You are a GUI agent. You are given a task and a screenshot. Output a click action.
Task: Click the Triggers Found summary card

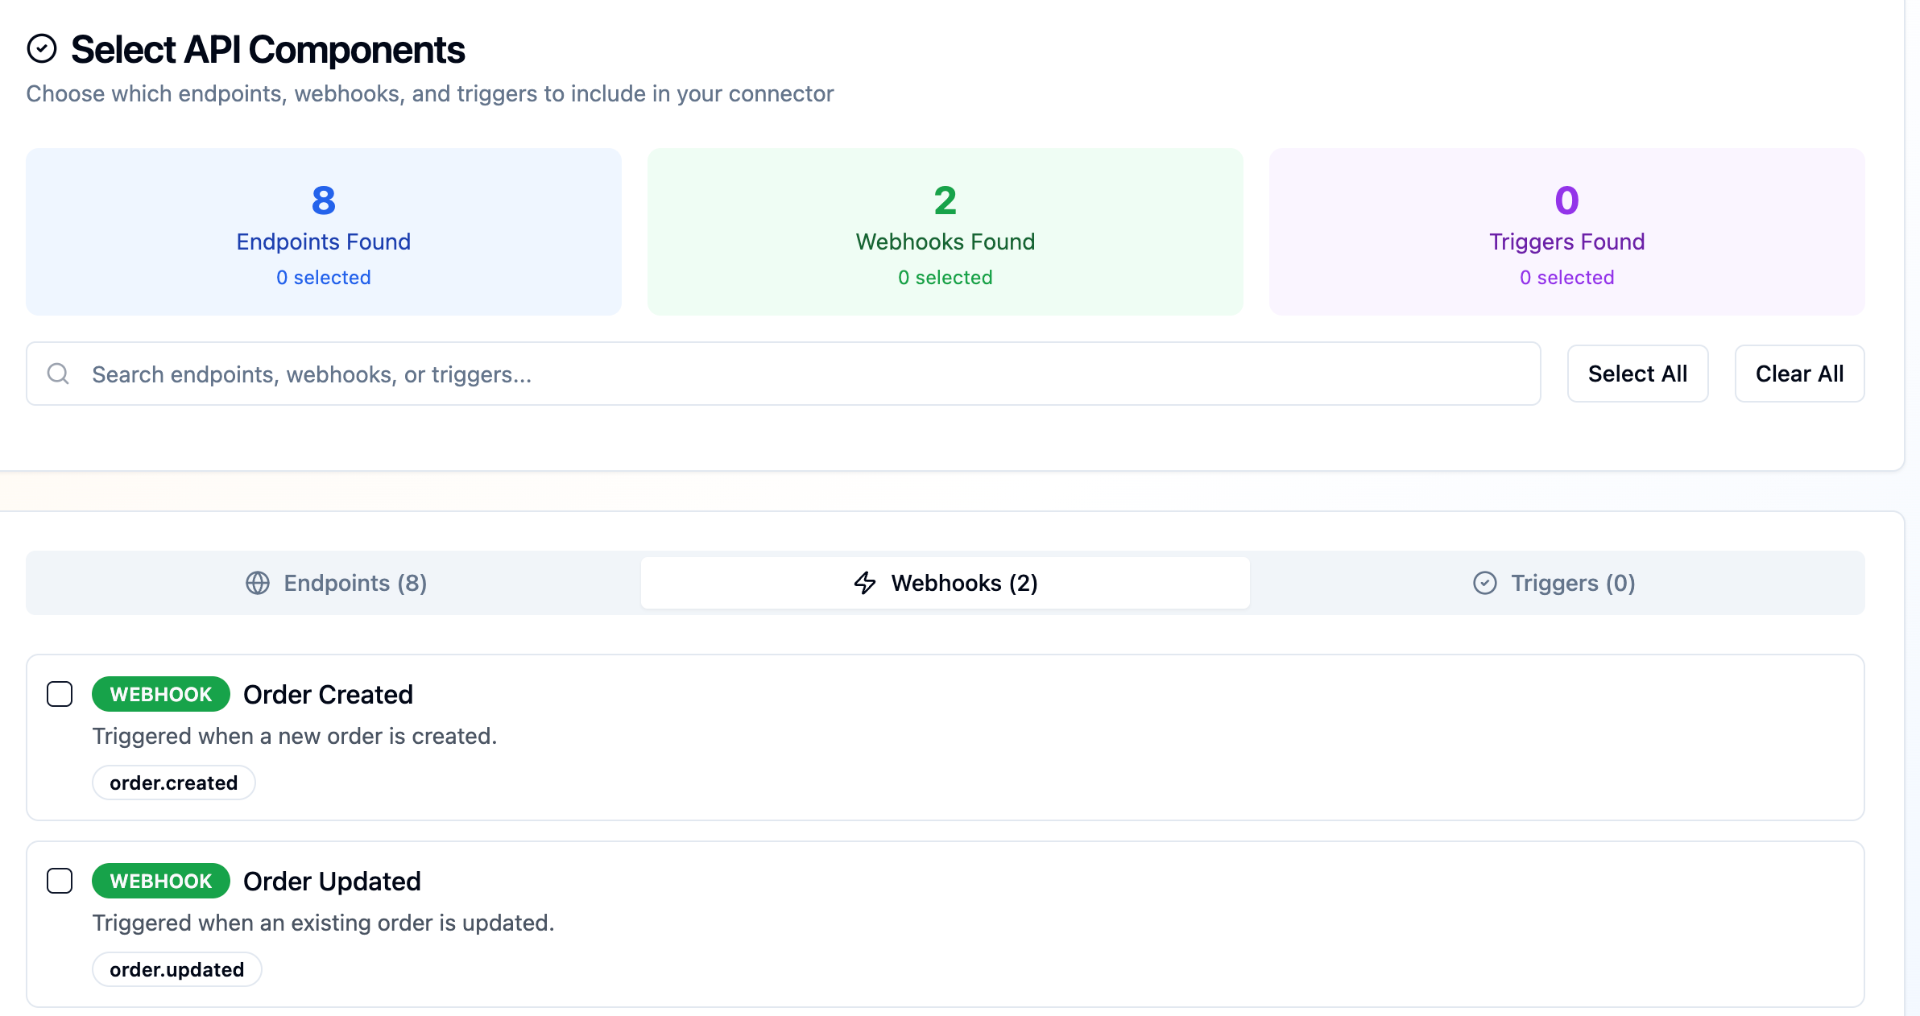(1566, 231)
